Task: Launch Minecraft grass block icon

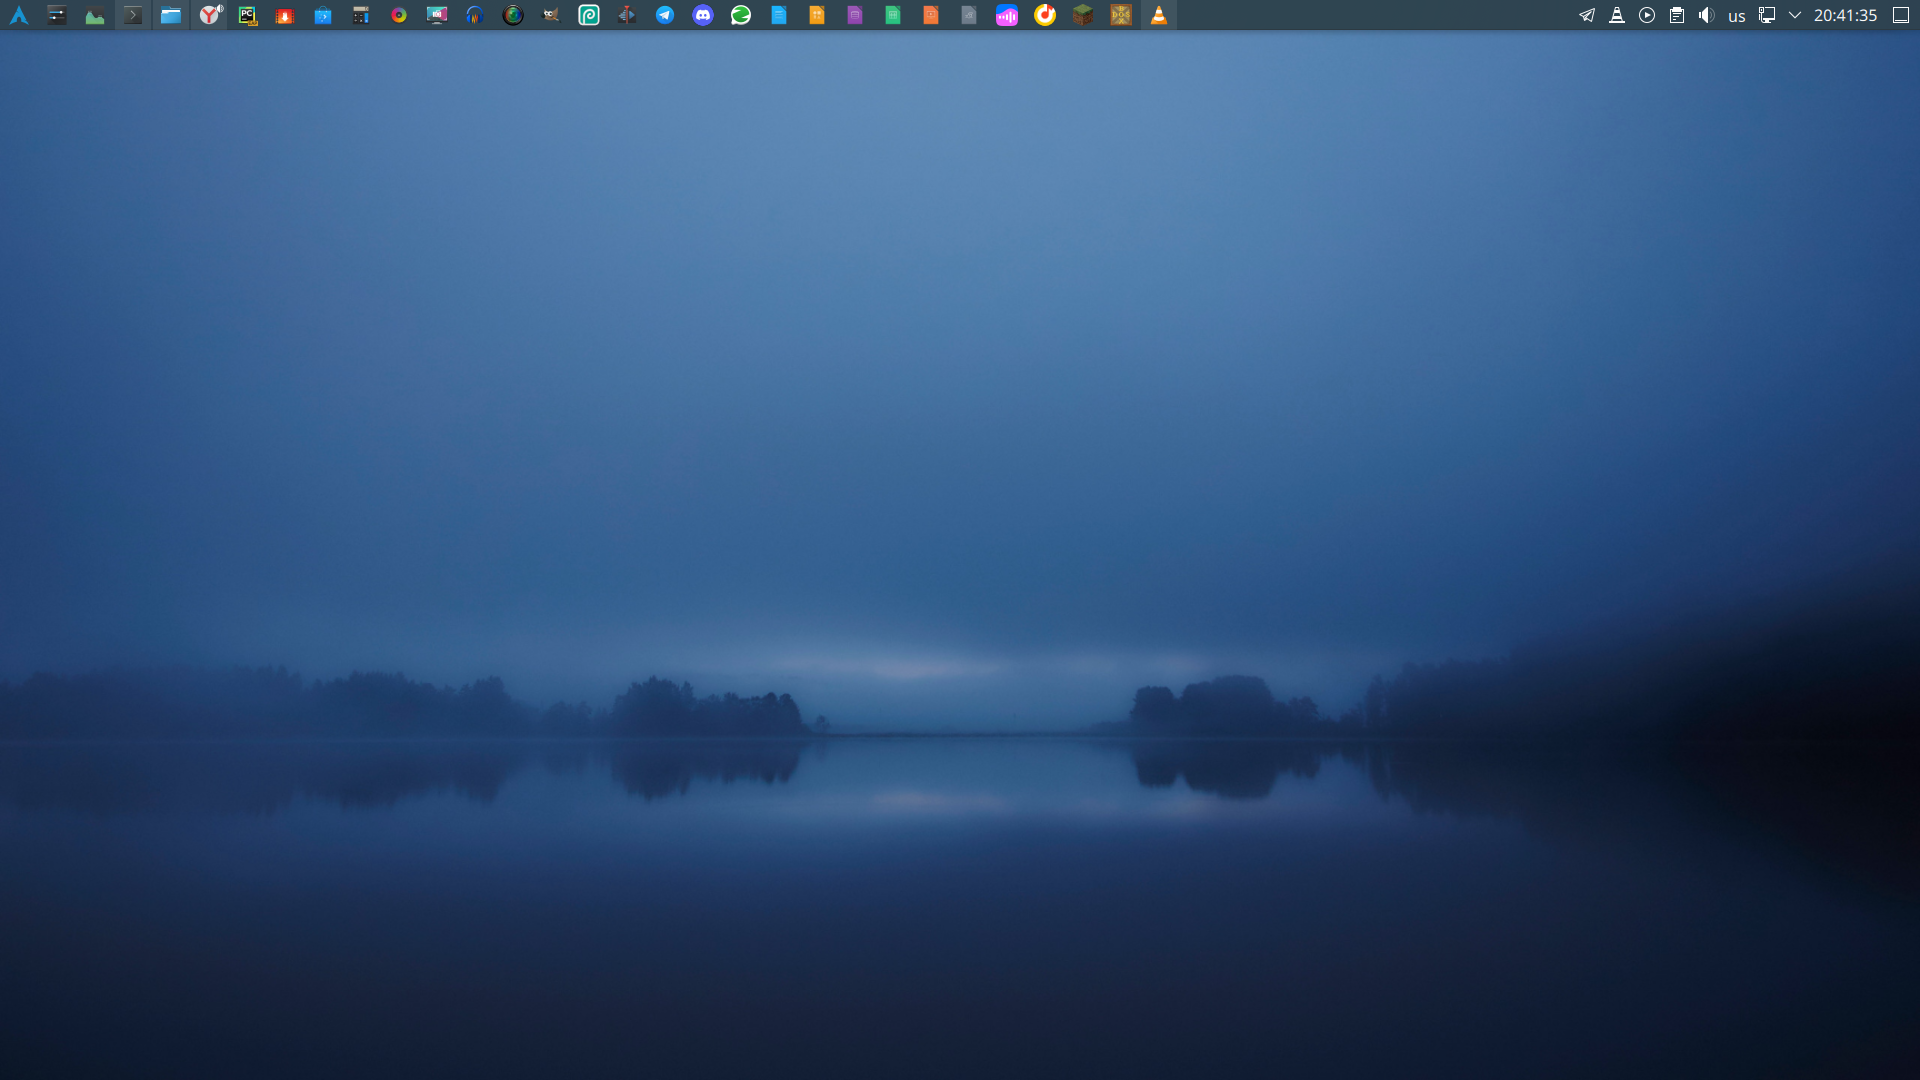Action: coord(1083,15)
